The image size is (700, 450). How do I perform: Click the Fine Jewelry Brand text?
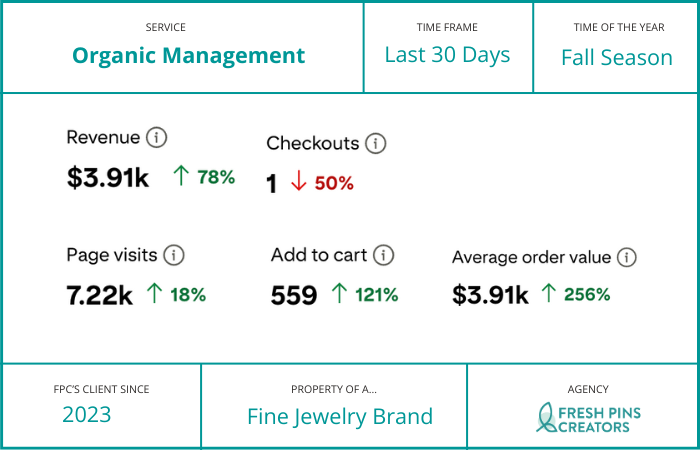pos(340,416)
